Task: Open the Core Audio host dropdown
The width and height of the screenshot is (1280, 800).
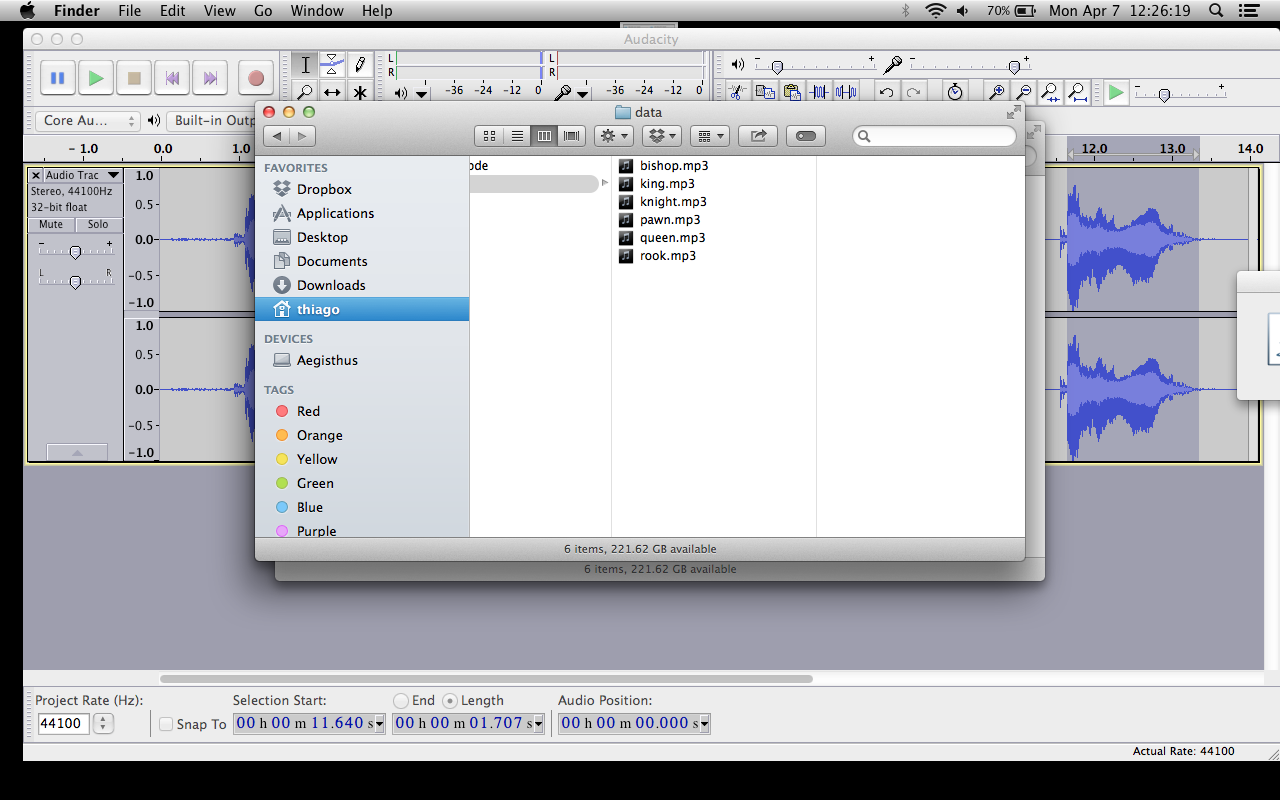Action: coord(88,120)
